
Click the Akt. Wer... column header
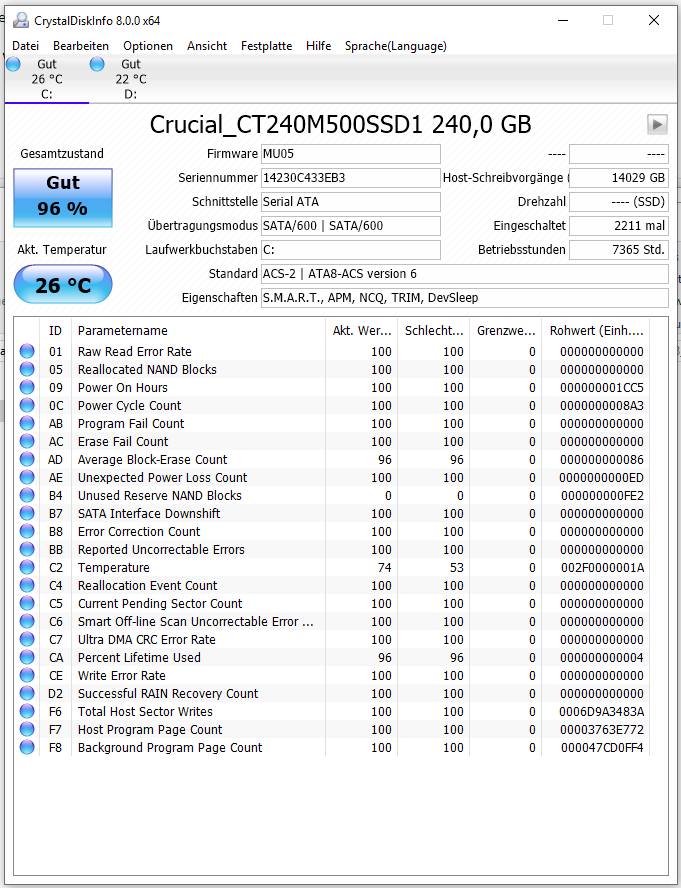tap(361, 331)
